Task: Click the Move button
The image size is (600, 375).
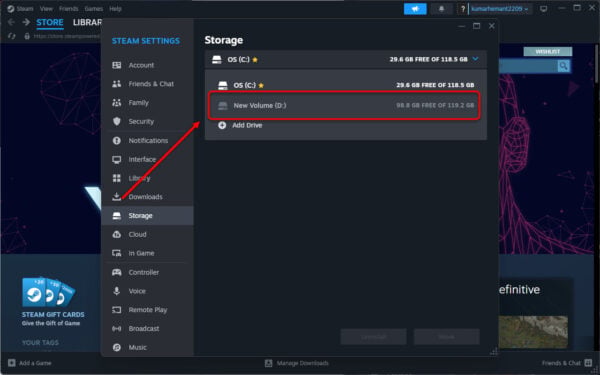Action: click(x=447, y=337)
